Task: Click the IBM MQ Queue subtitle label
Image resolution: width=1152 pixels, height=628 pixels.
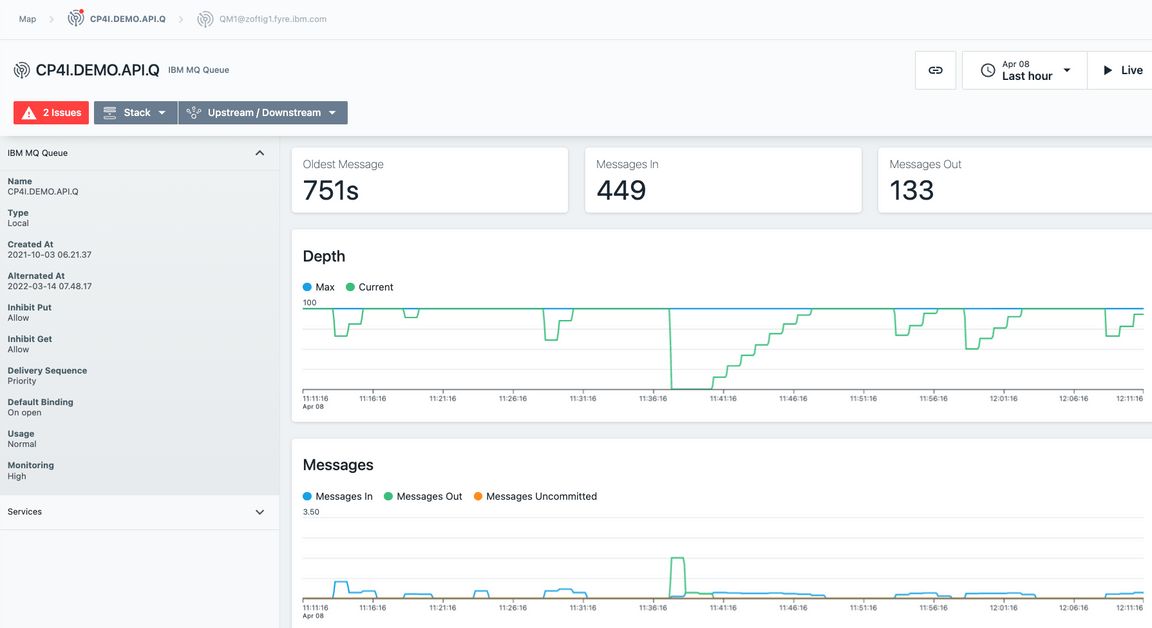Action: 198,71
